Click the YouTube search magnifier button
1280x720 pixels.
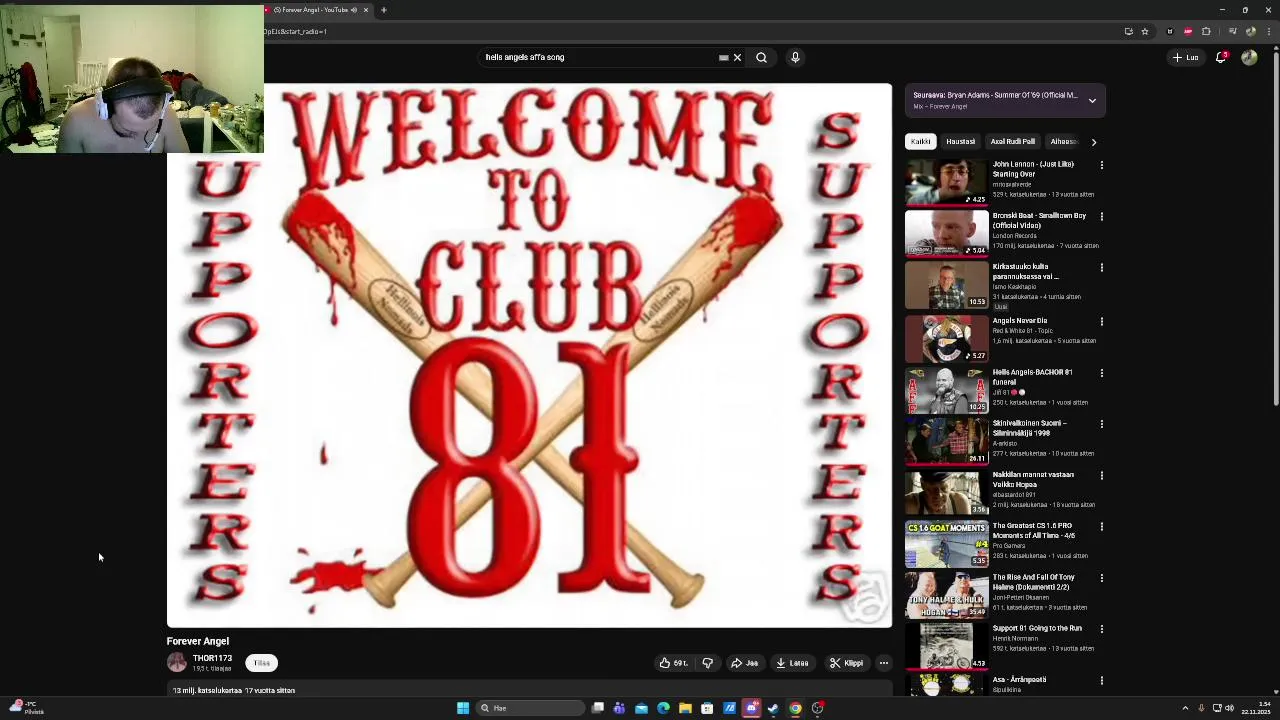[x=761, y=57]
